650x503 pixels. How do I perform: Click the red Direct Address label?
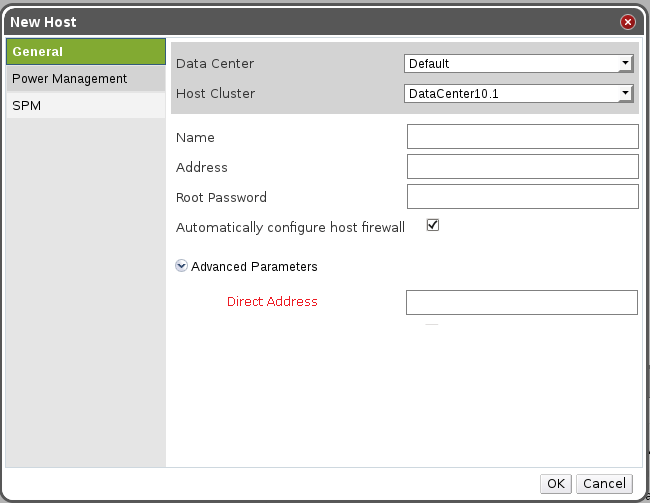pos(272,302)
